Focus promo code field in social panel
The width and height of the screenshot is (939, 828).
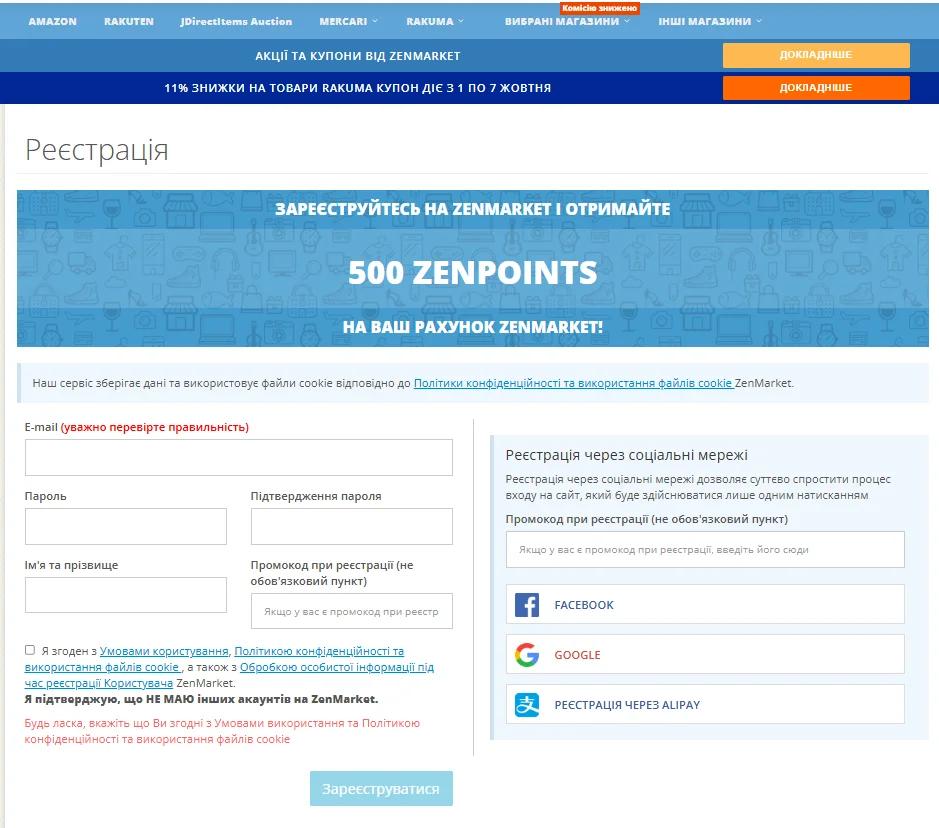705,550
